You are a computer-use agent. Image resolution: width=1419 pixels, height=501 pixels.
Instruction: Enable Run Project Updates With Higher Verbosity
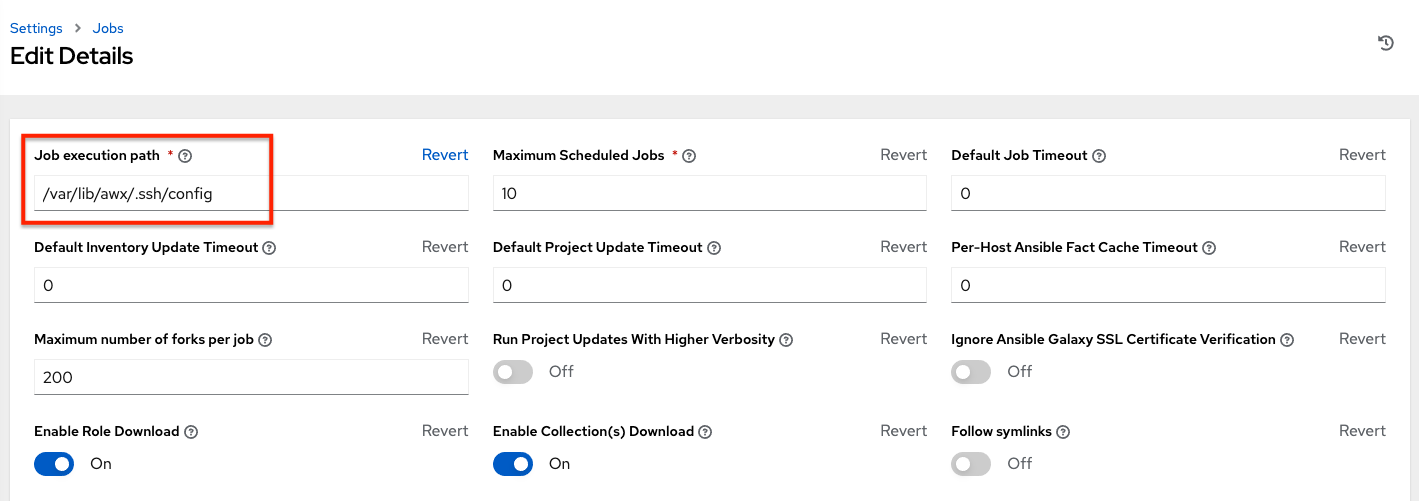[x=513, y=372]
